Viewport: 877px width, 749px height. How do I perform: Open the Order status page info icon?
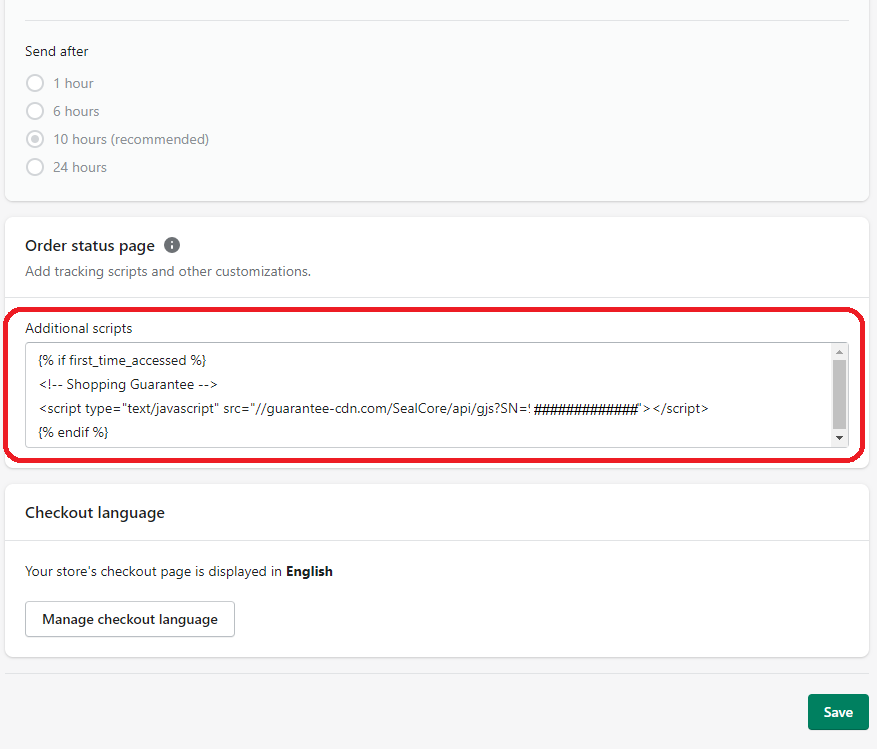click(172, 245)
